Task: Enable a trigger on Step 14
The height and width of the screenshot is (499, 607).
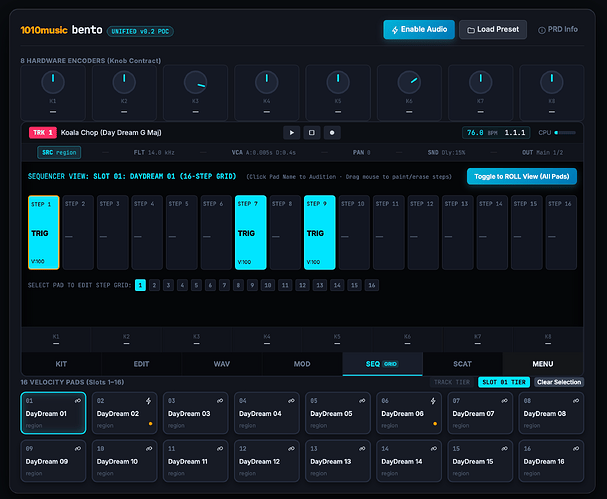Action: pyautogui.click(x=492, y=232)
